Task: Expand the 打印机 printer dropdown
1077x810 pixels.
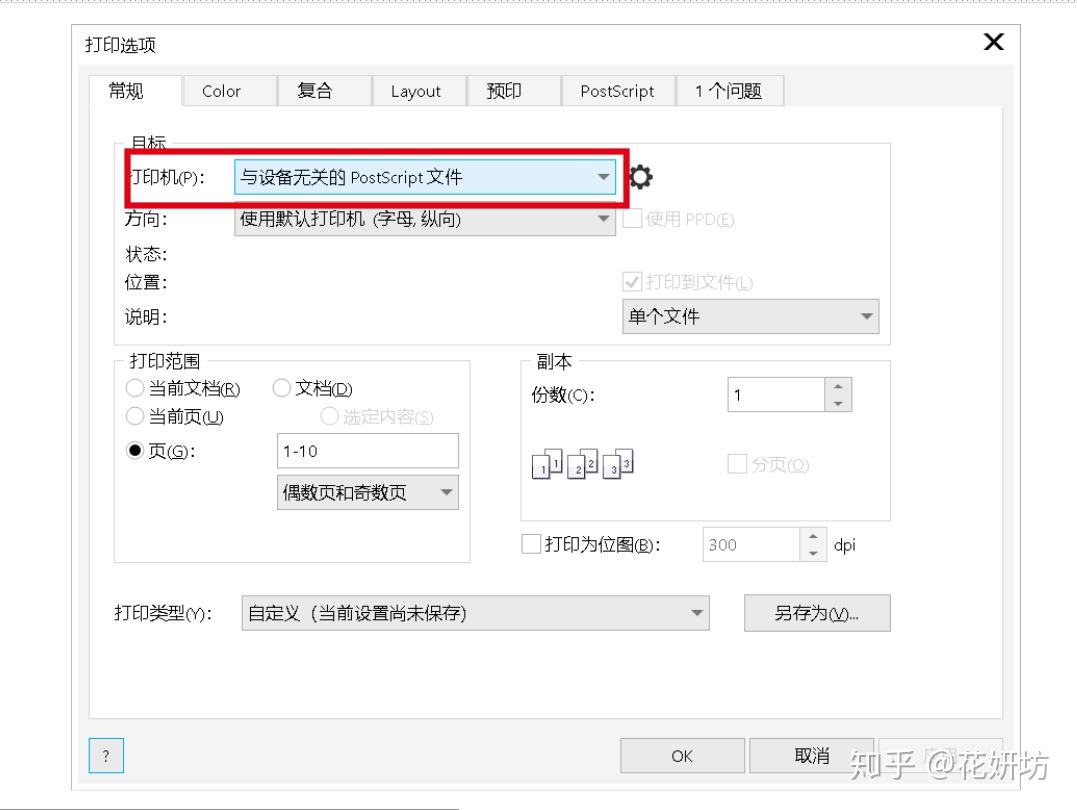Action: (x=425, y=177)
